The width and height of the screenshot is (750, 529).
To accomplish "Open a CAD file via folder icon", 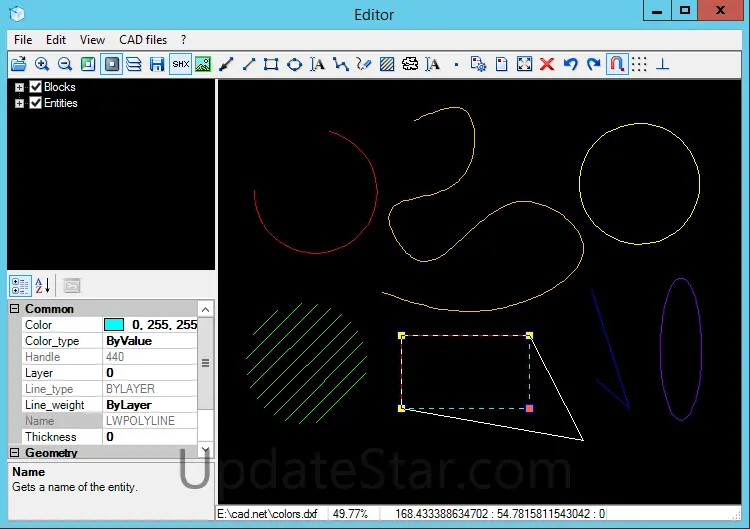I will (19, 64).
